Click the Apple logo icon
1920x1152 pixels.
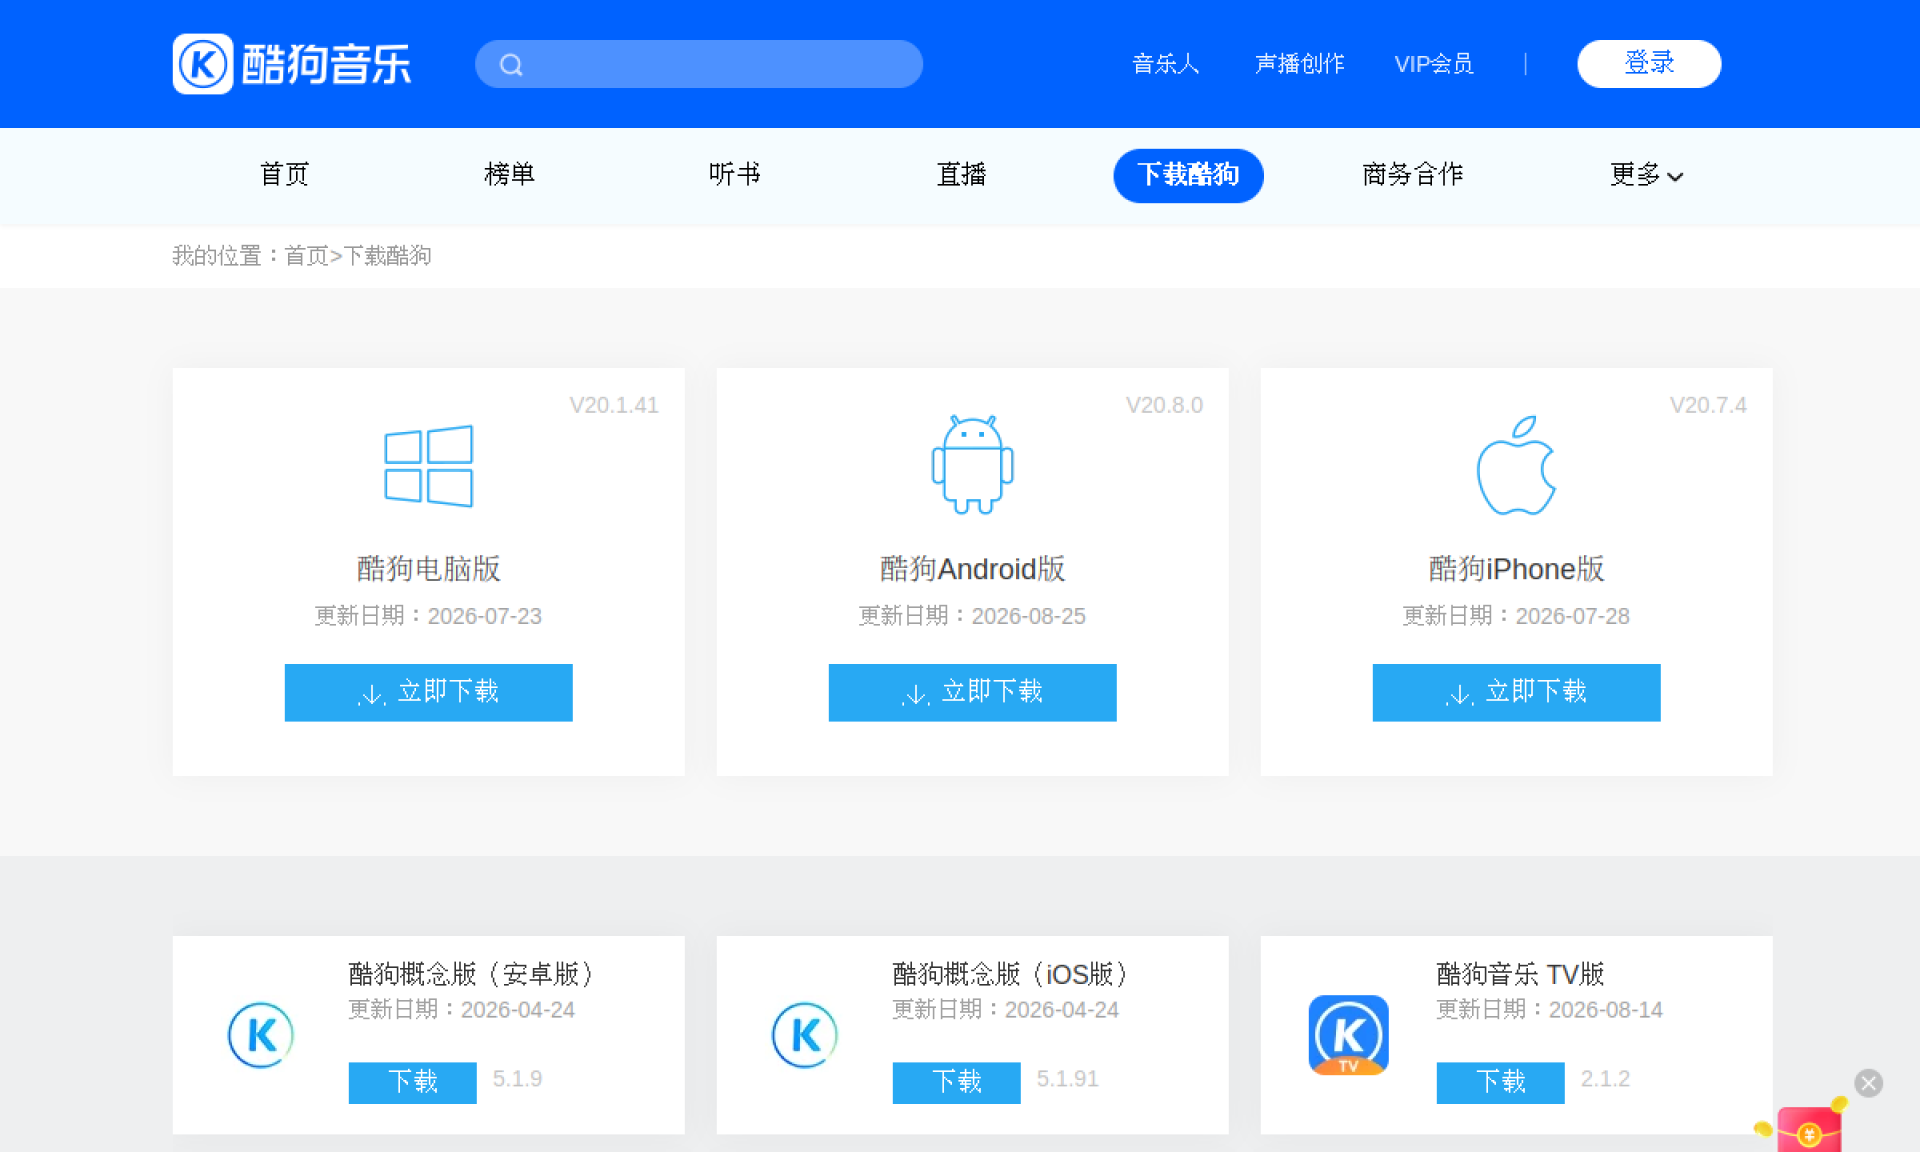(x=1516, y=465)
